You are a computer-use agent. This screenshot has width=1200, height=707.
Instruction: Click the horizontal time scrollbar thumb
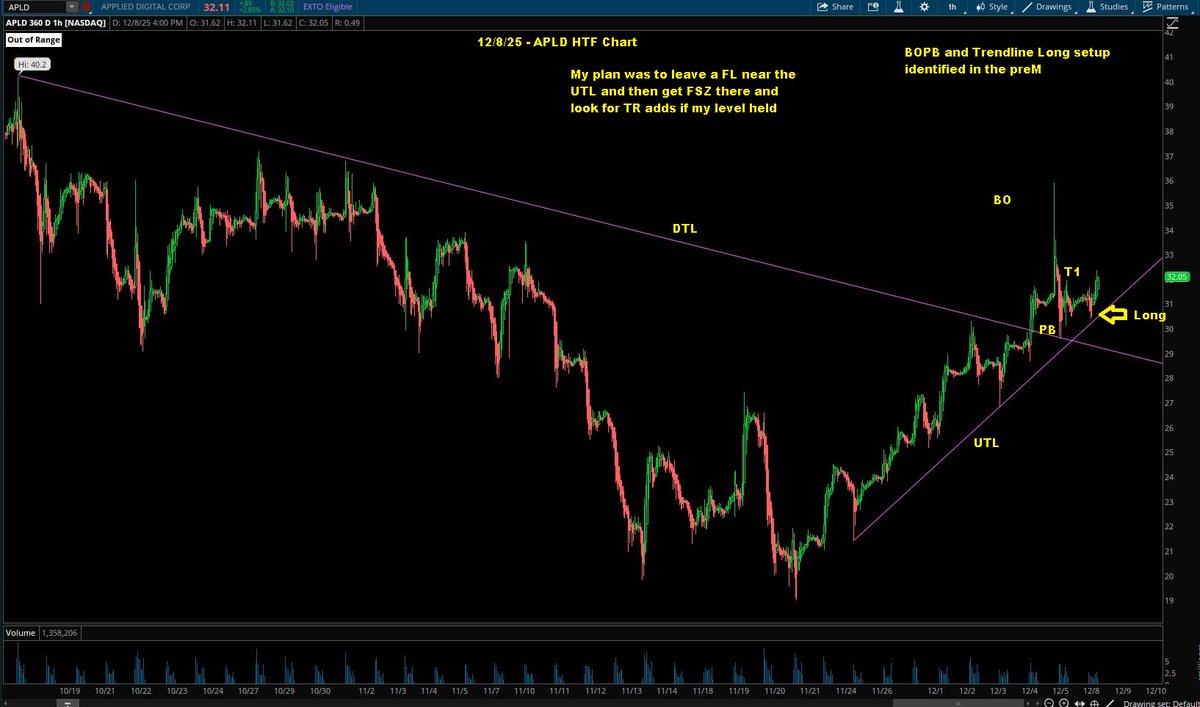(958, 703)
